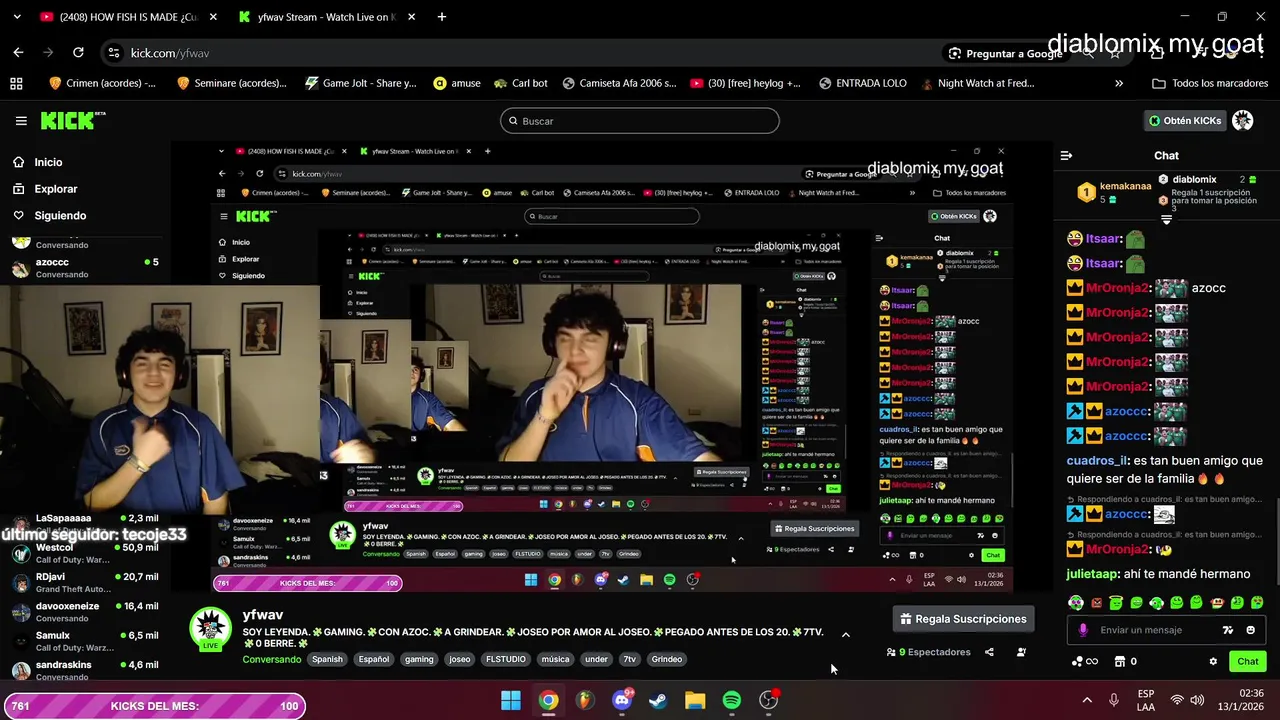Open FL Studio from the taskbar
Image resolution: width=1280 pixels, height=720 pixels.
point(585,700)
